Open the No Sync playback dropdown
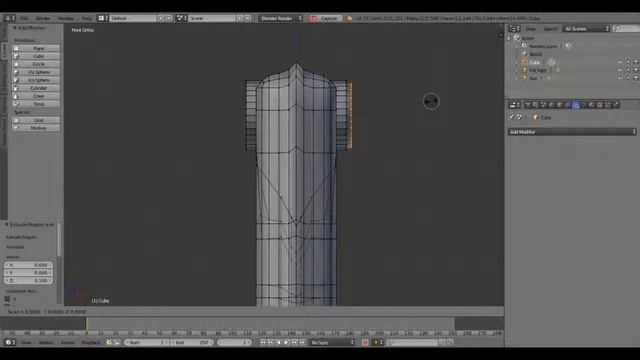The width and height of the screenshot is (640, 360). (332, 342)
